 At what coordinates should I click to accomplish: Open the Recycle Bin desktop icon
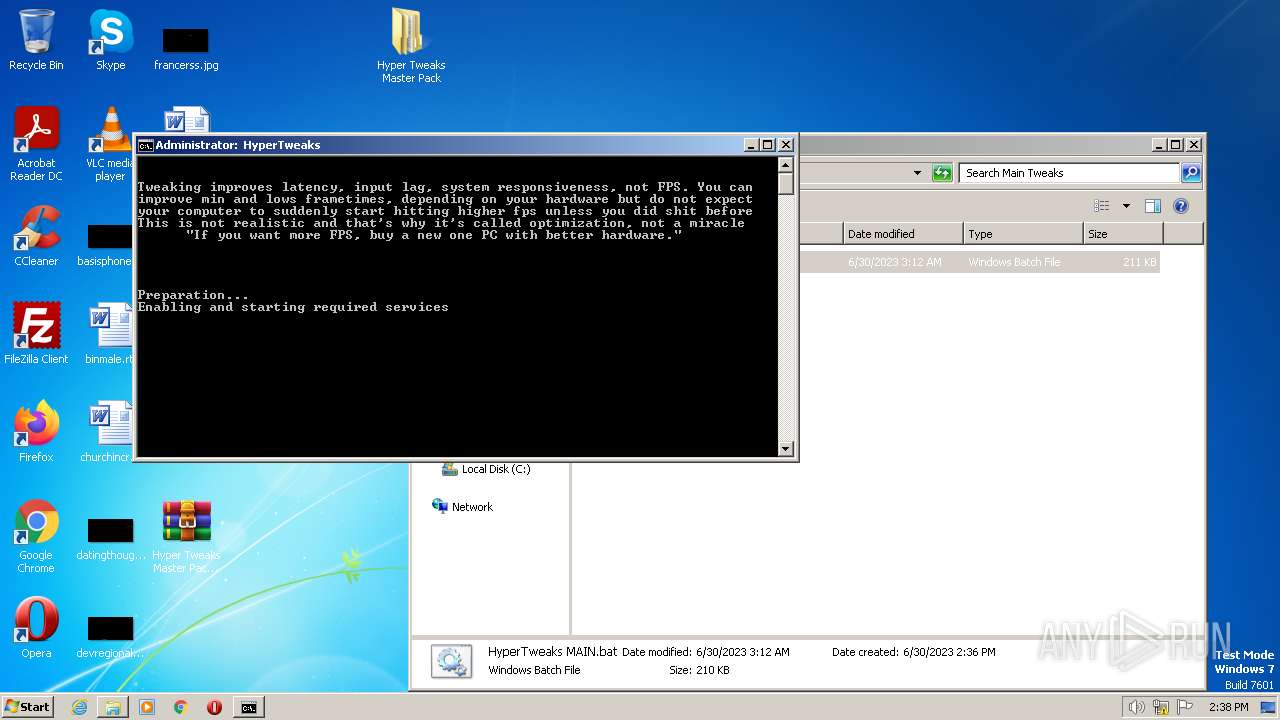(x=36, y=40)
